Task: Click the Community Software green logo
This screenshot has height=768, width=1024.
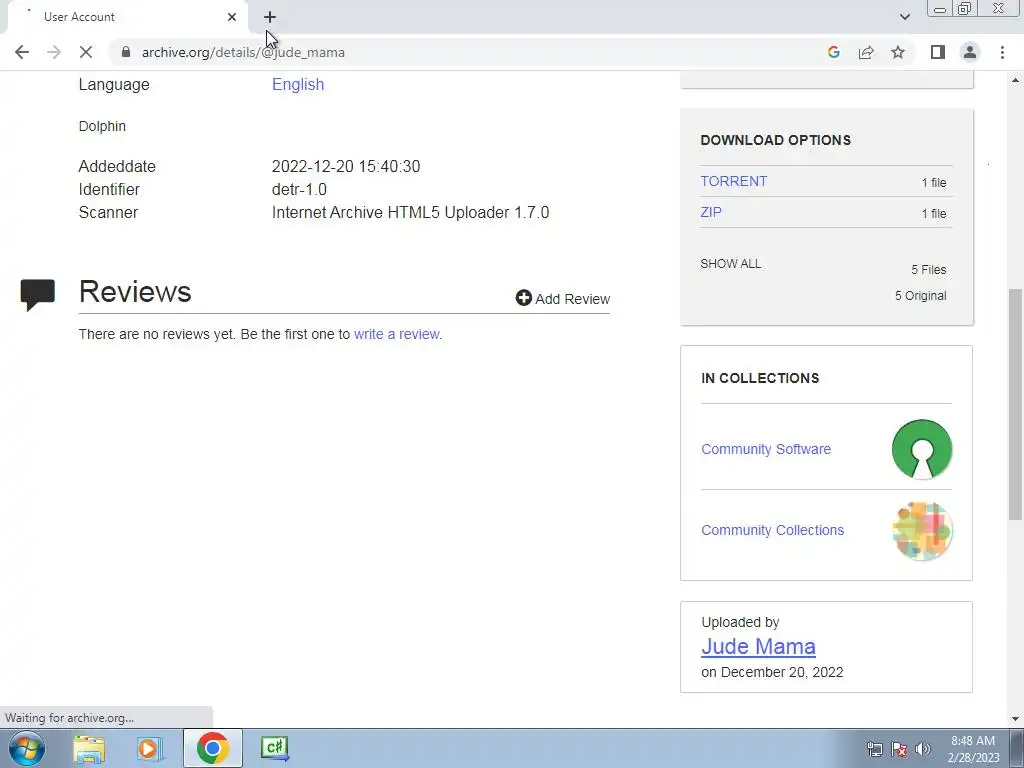Action: (921, 449)
